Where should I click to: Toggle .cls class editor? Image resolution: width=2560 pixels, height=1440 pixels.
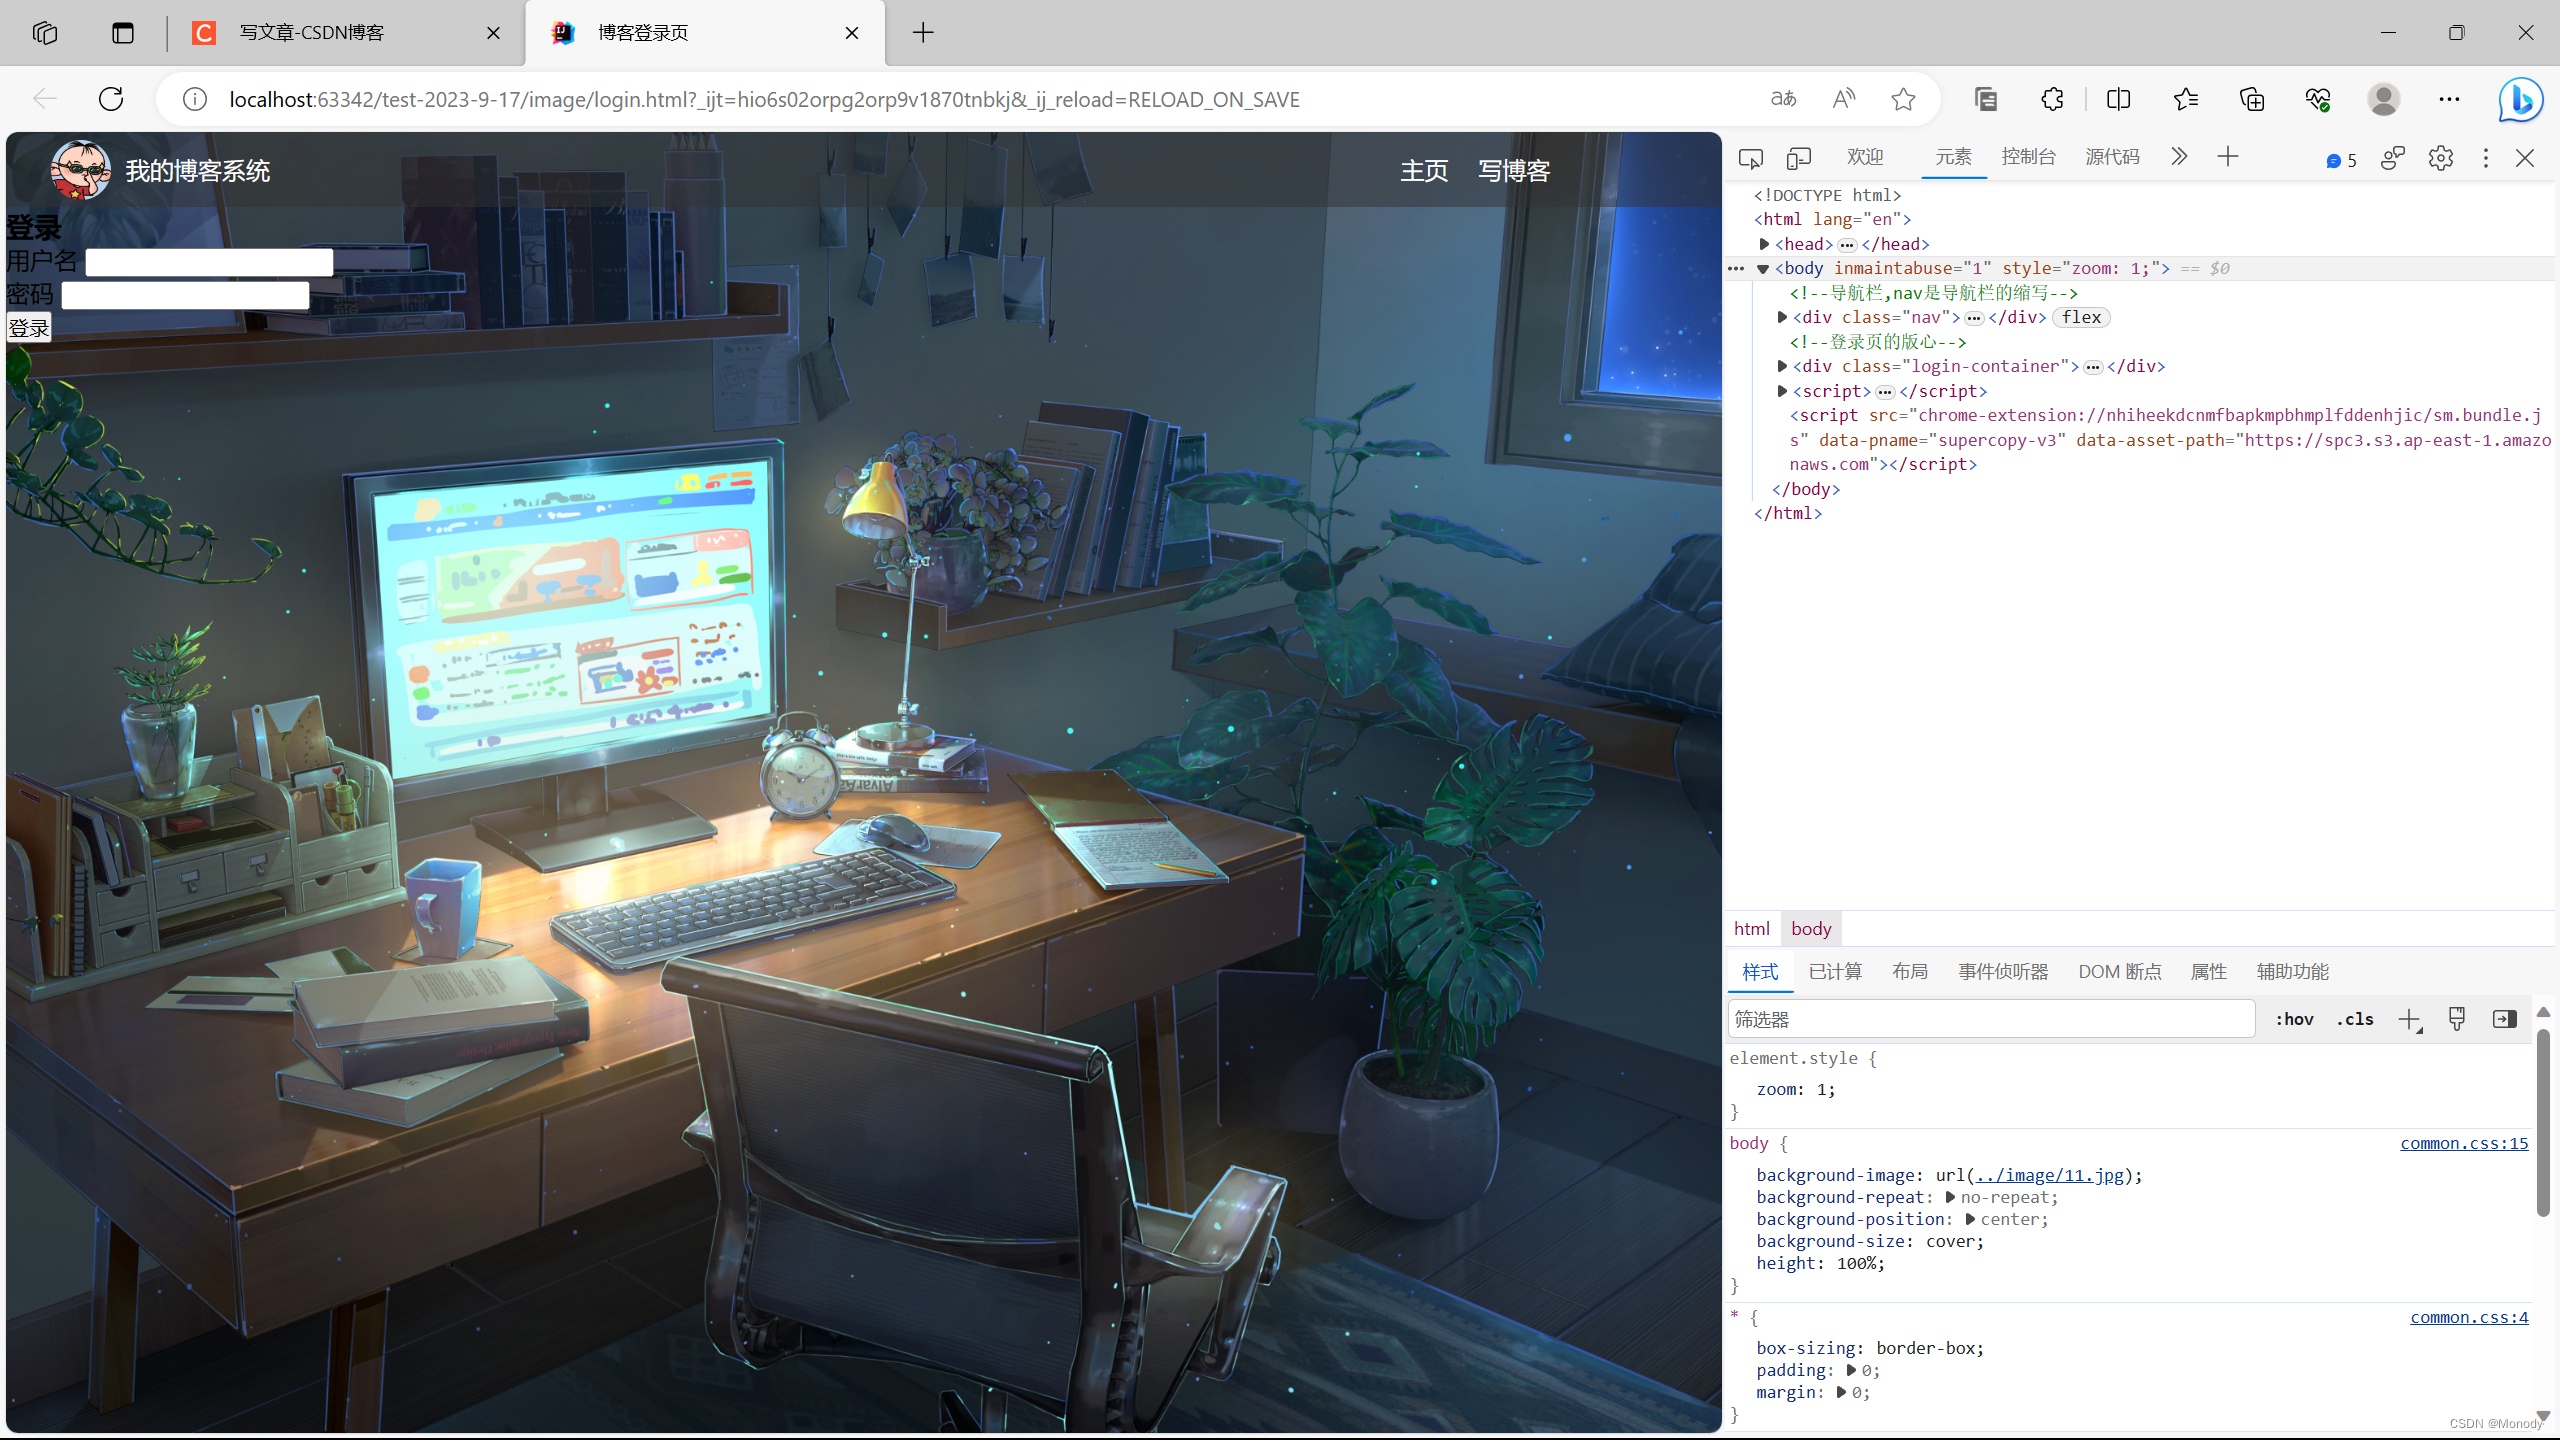coord(2355,1019)
